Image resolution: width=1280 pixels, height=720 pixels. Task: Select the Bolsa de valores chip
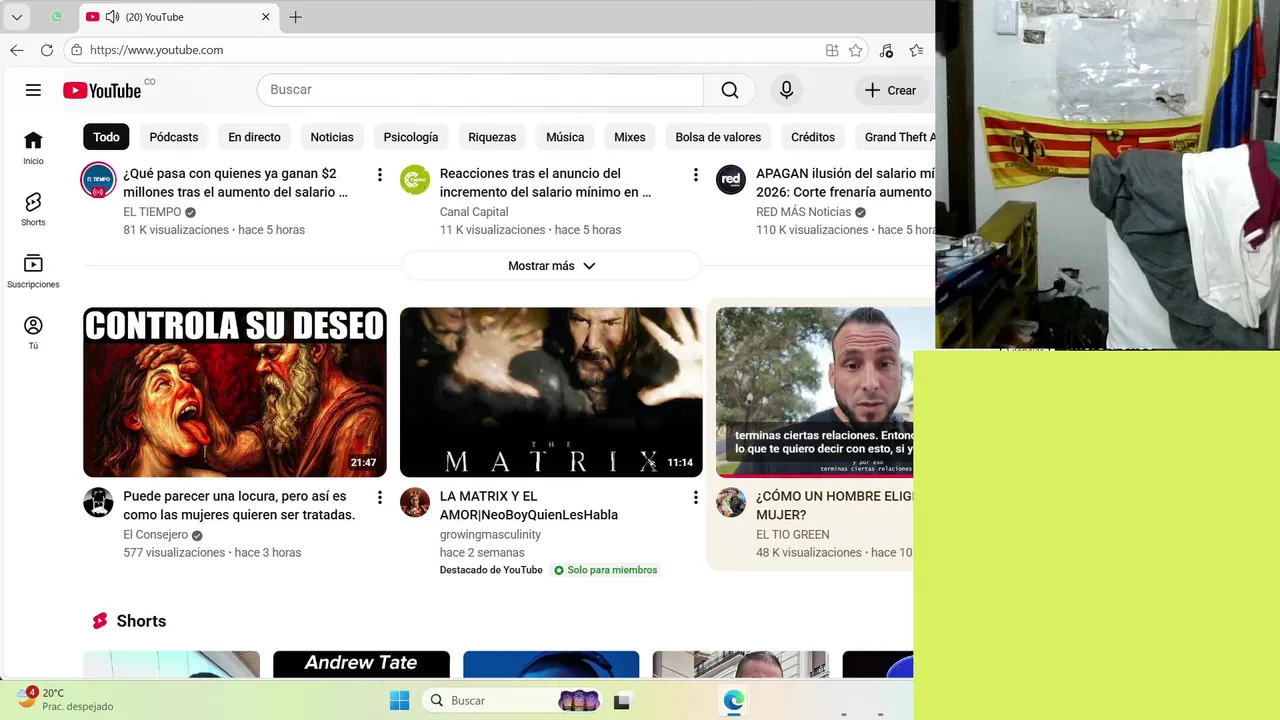[718, 137]
